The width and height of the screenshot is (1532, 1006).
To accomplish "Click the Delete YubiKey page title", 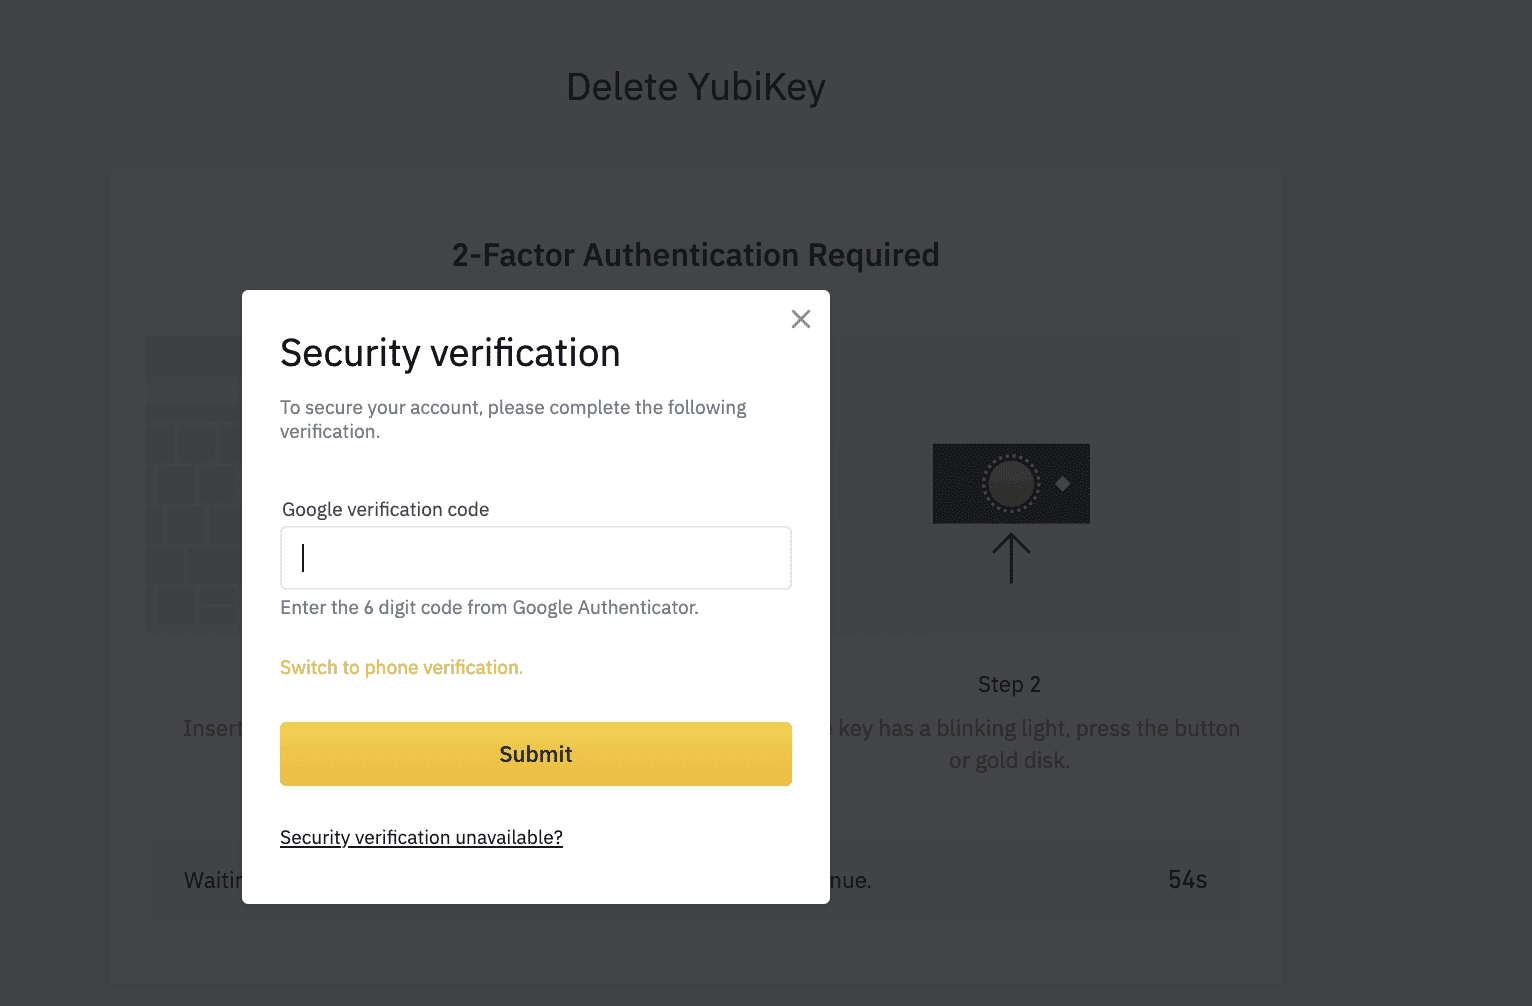I will coord(696,87).
